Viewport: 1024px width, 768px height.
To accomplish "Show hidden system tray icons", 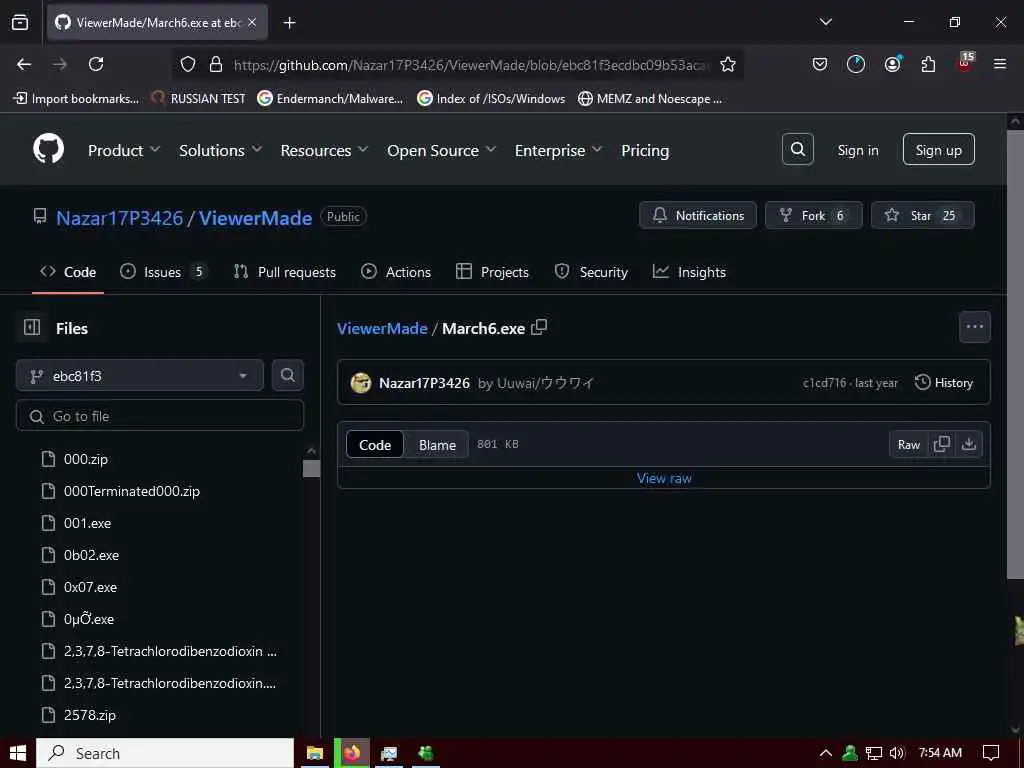I will tap(825, 753).
